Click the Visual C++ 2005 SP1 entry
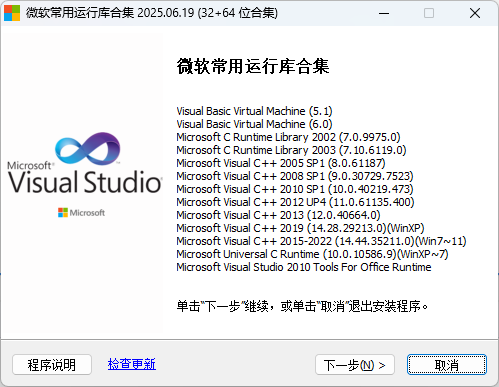 281,163
